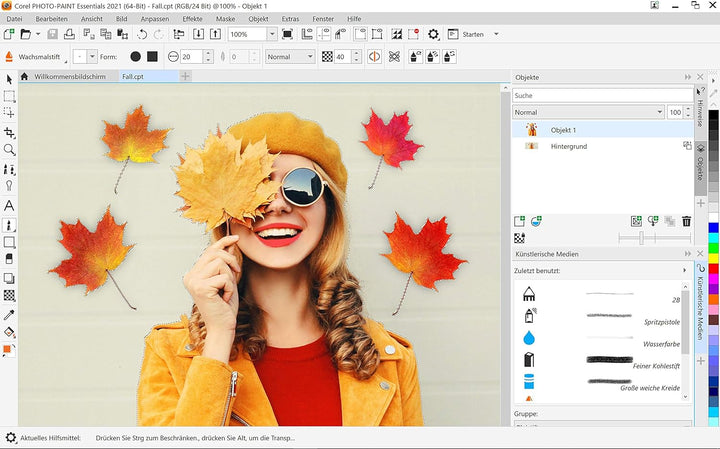The height and width of the screenshot is (449, 720).
Task: Open the Normal paint mode dropdown in property bar
Action: point(290,56)
